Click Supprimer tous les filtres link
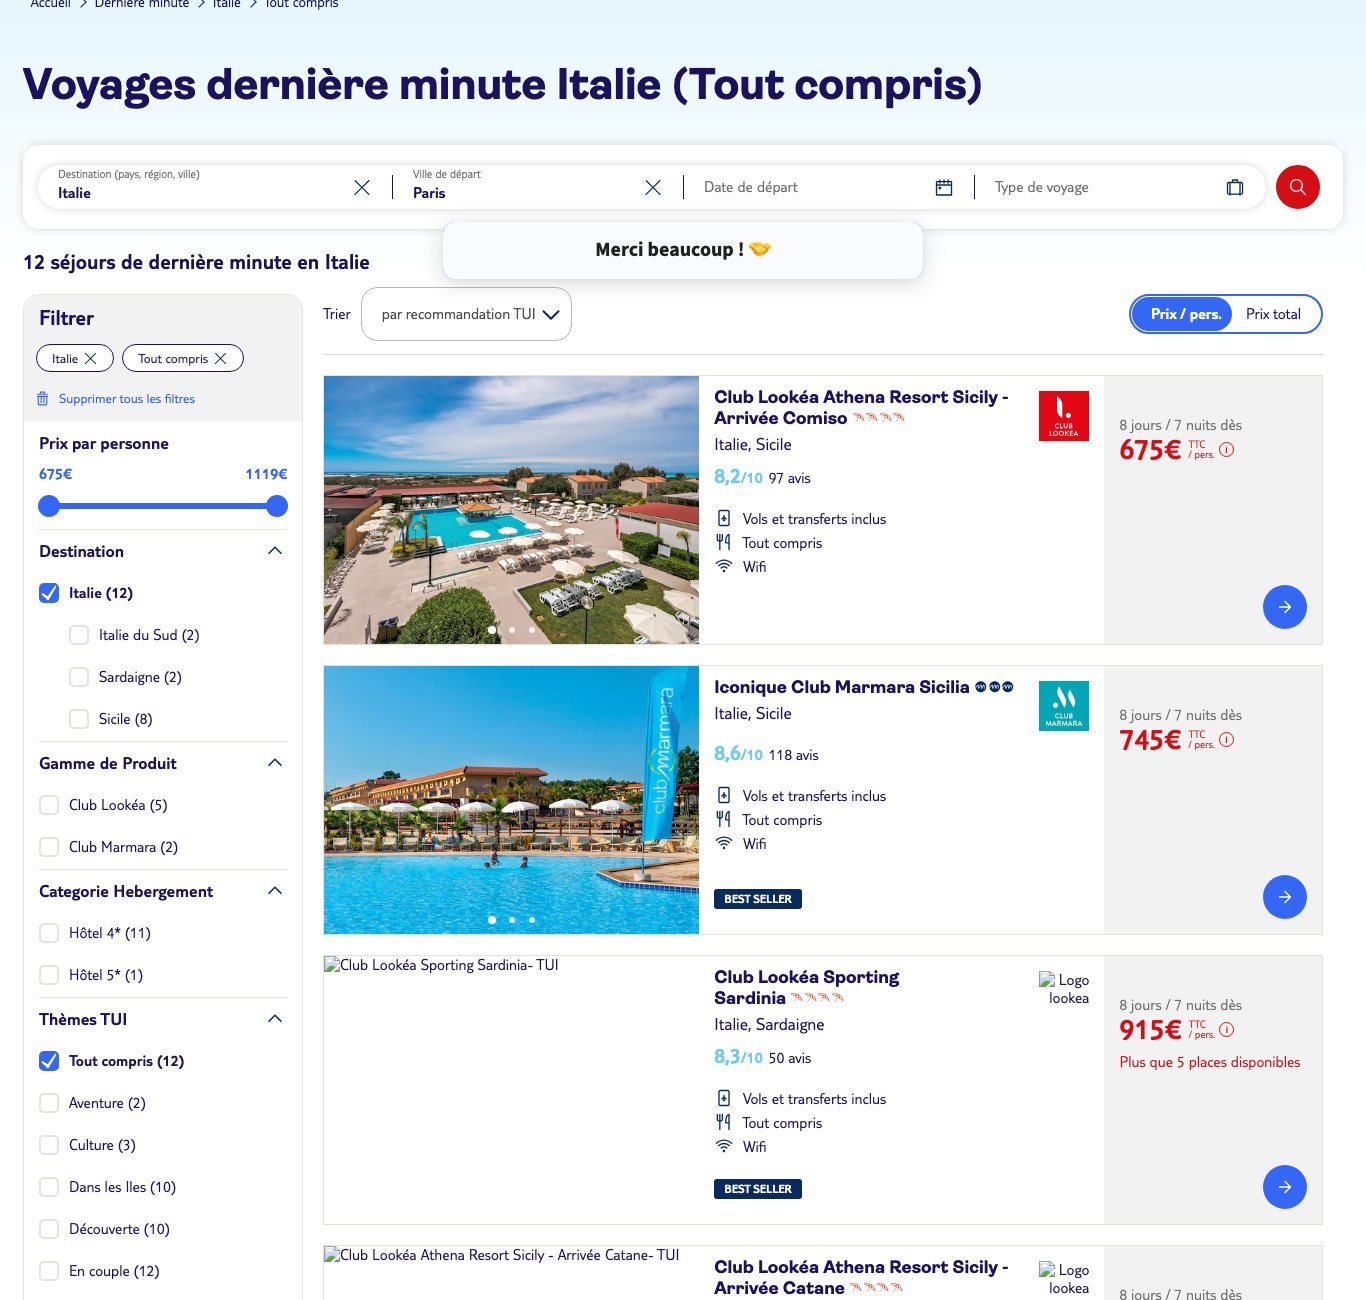The height and width of the screenshot is (1300, 1366). [x=127, y=398]
